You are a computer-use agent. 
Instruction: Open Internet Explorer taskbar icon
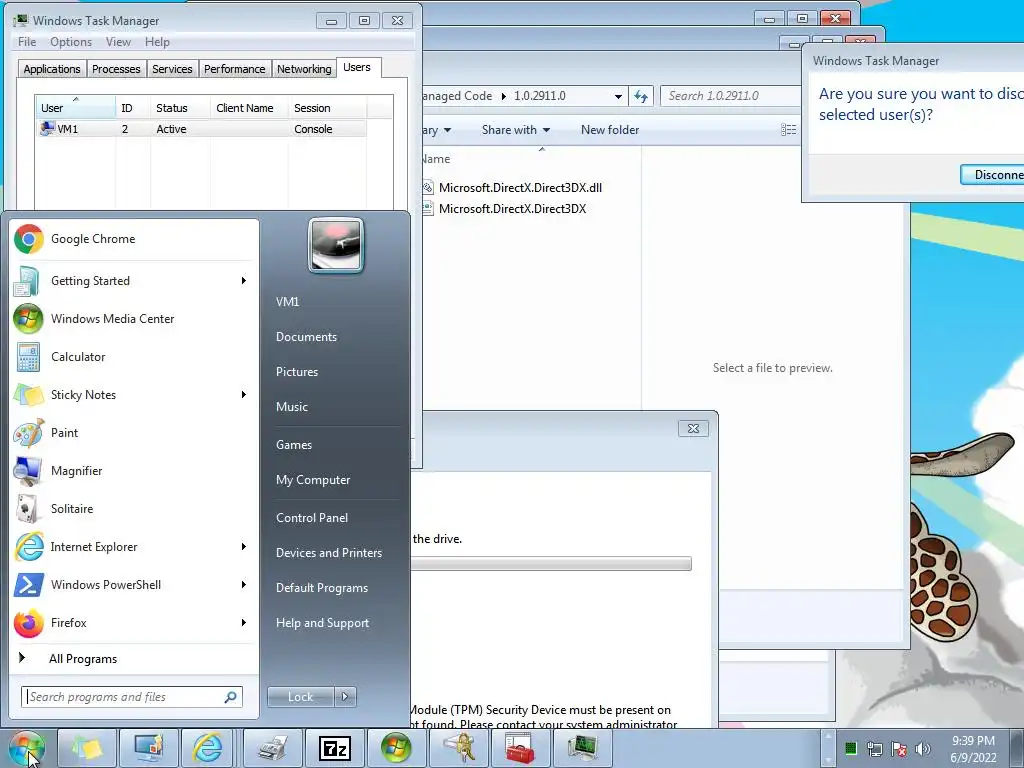[x=208, y=748]
